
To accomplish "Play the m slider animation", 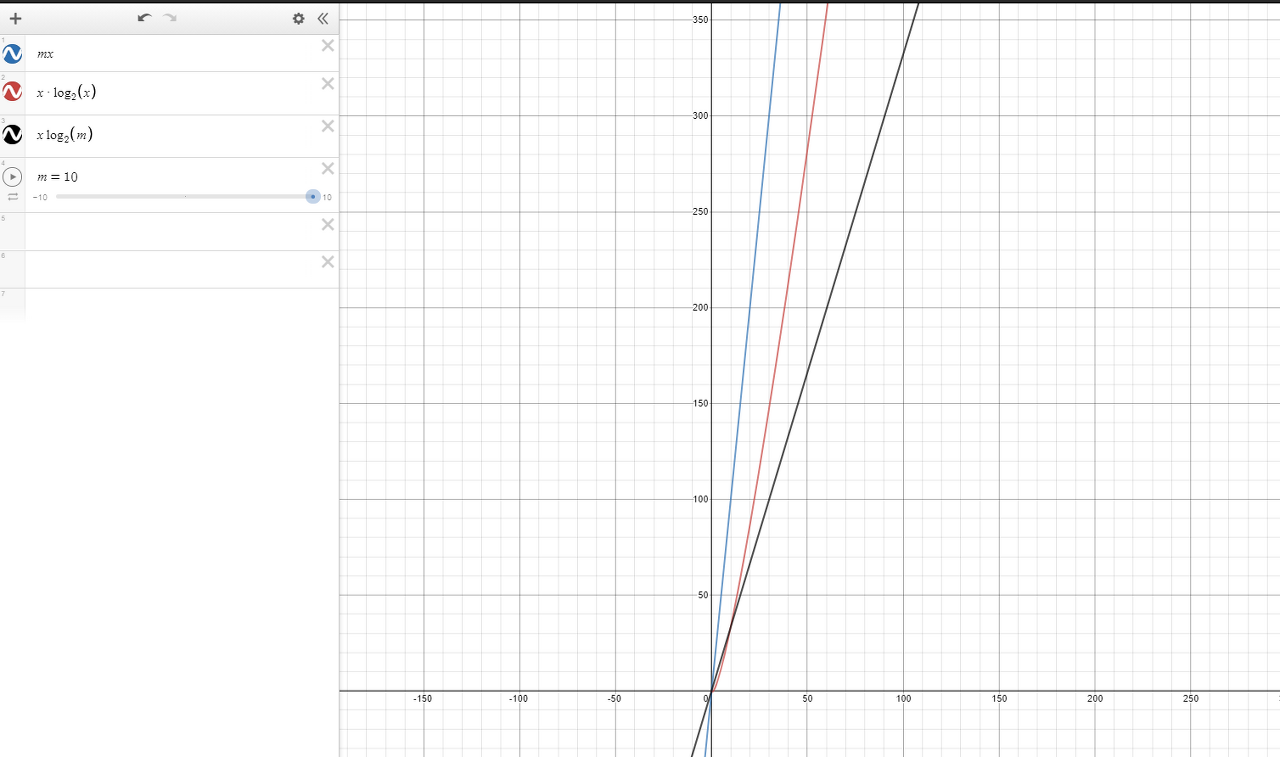I will pyautogui.click(x=12, y=176).
